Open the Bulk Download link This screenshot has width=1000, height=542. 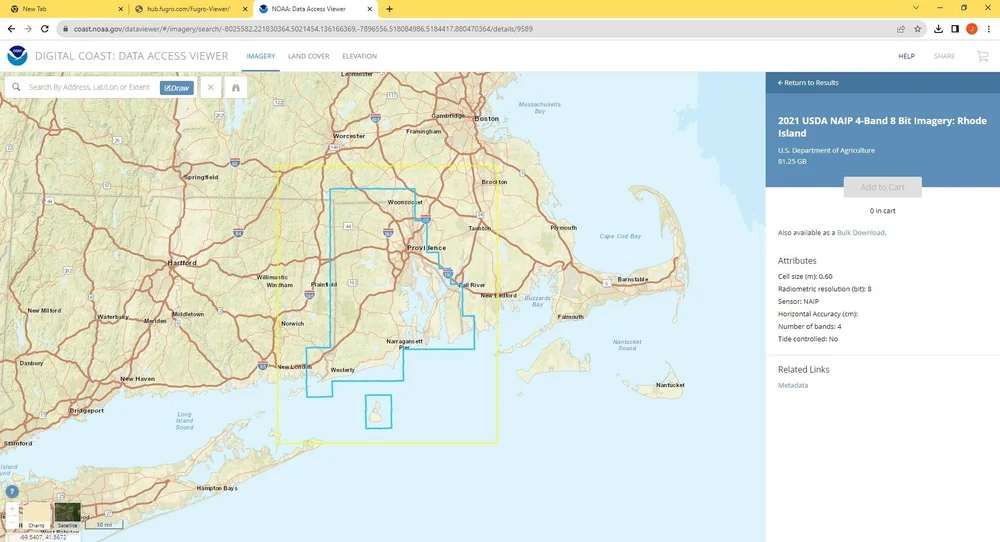coord(860,233)
